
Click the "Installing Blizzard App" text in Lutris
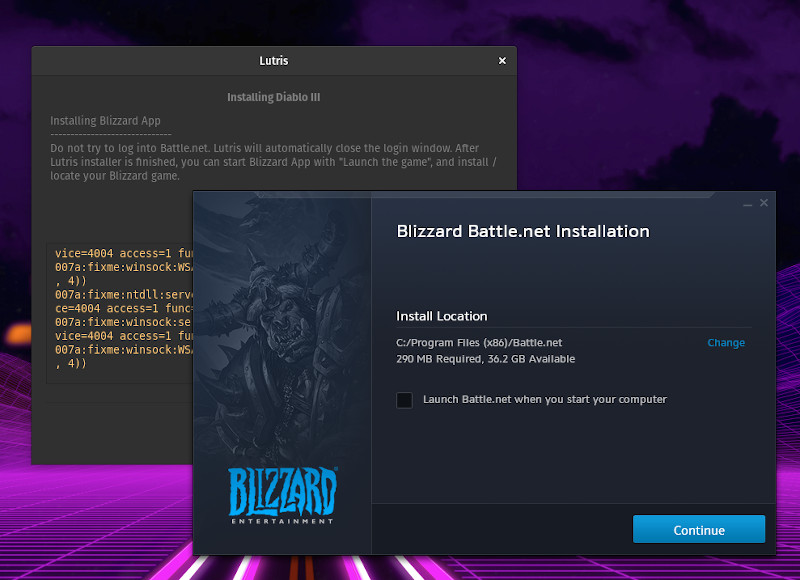coord(105,121)
